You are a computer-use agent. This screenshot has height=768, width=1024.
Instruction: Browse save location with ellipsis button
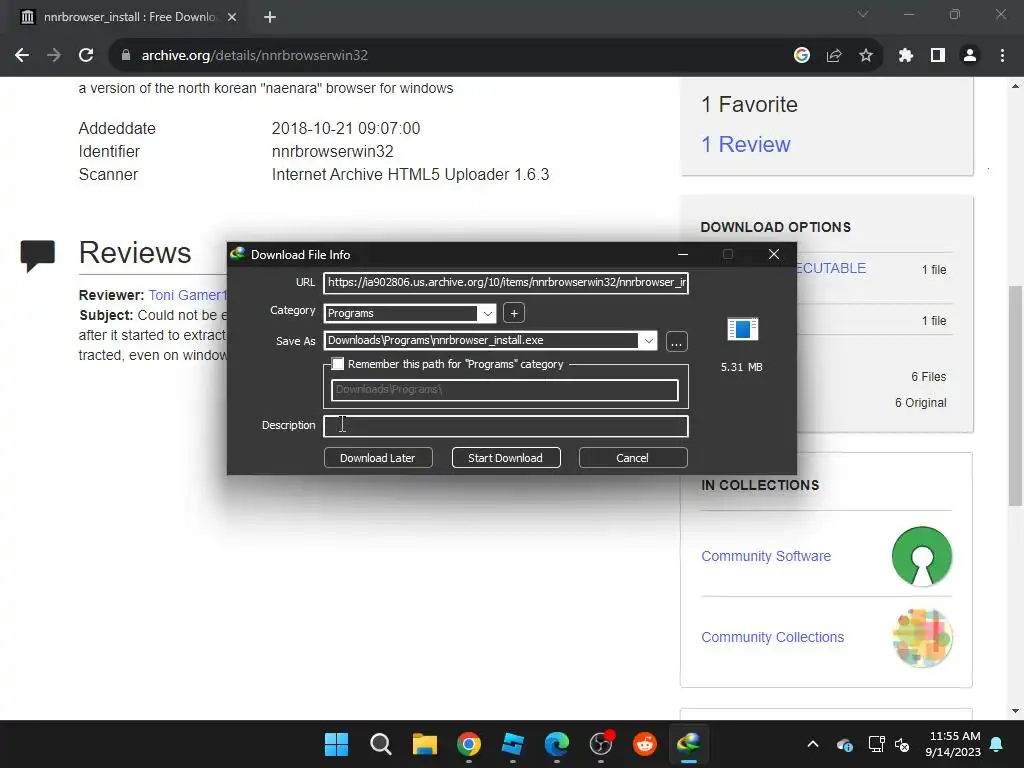pos(677,342)
